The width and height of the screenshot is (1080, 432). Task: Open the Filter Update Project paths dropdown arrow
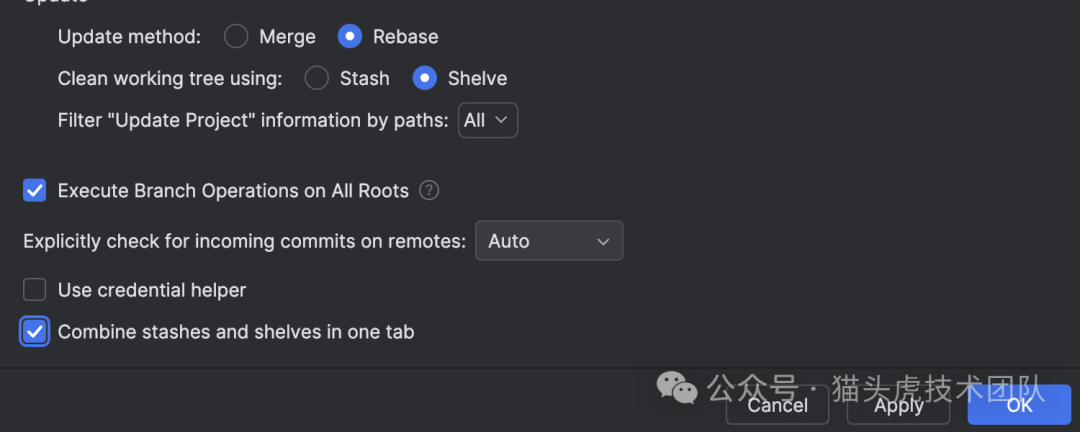coord(501,120)
